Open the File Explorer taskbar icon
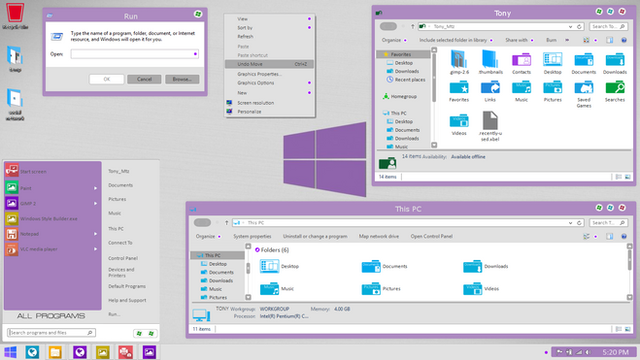640x360 pixels. pyautogui.click(x=55, y=352)
